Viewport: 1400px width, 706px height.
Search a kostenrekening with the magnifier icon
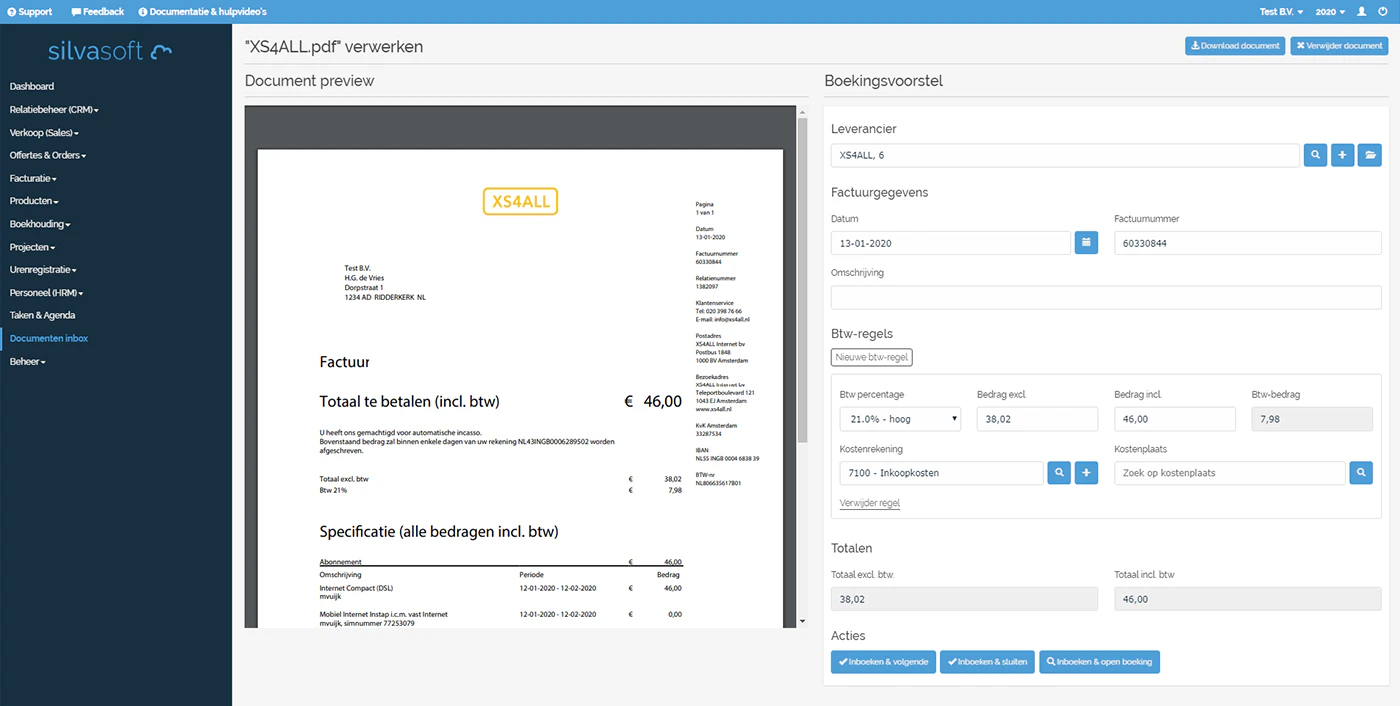point(1059,472)
